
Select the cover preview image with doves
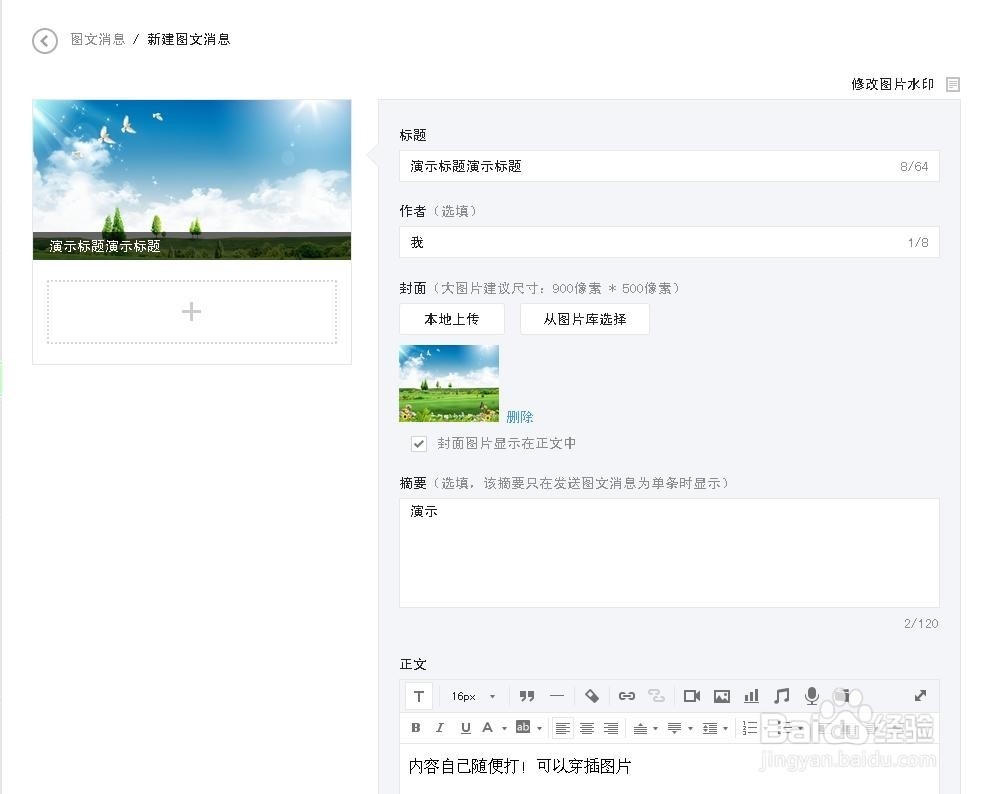pos(192,180)
